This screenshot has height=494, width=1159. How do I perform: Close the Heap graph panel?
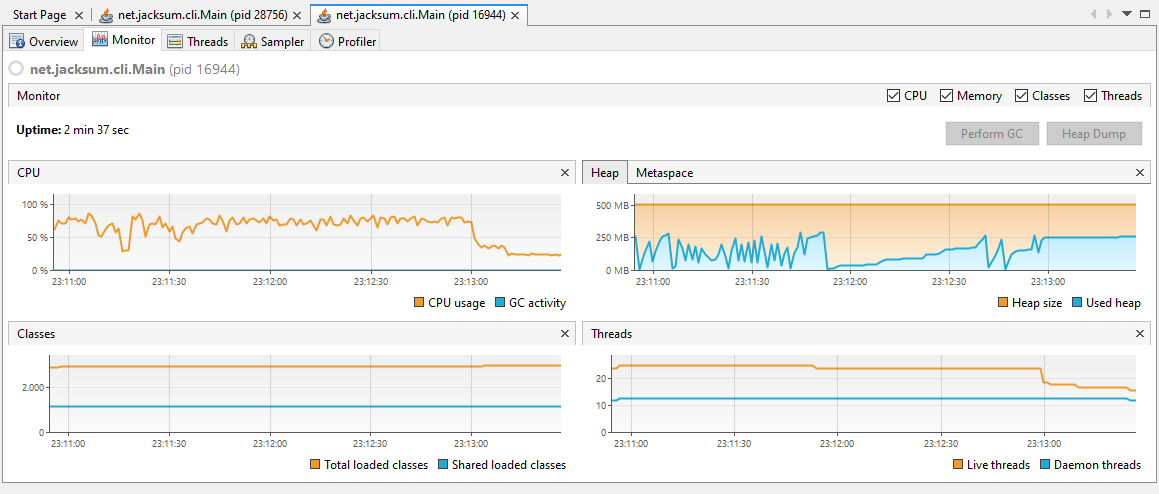[1140, 172]
